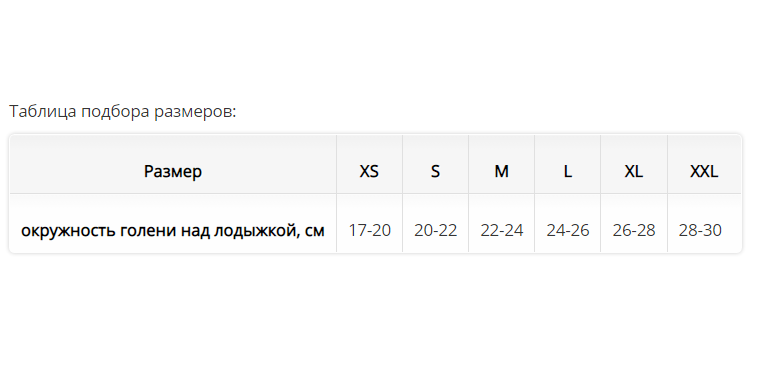765x382 pixels.
Task: Click the L size column header
Action: (x=567, y=171)
